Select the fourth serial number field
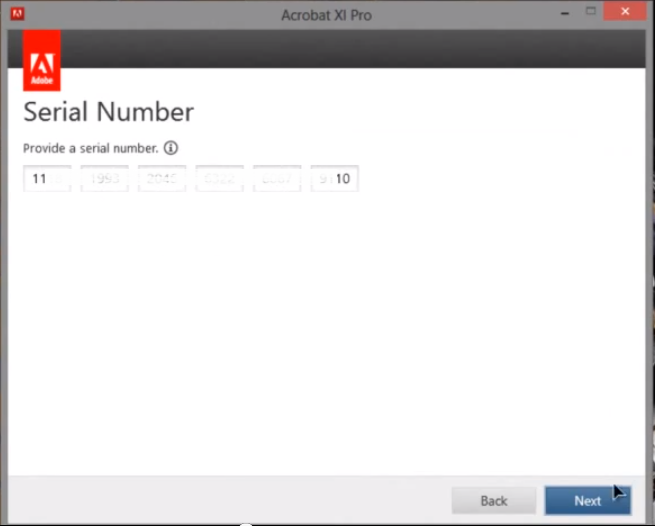The image size is (655, 526). [x=220, y=179]
